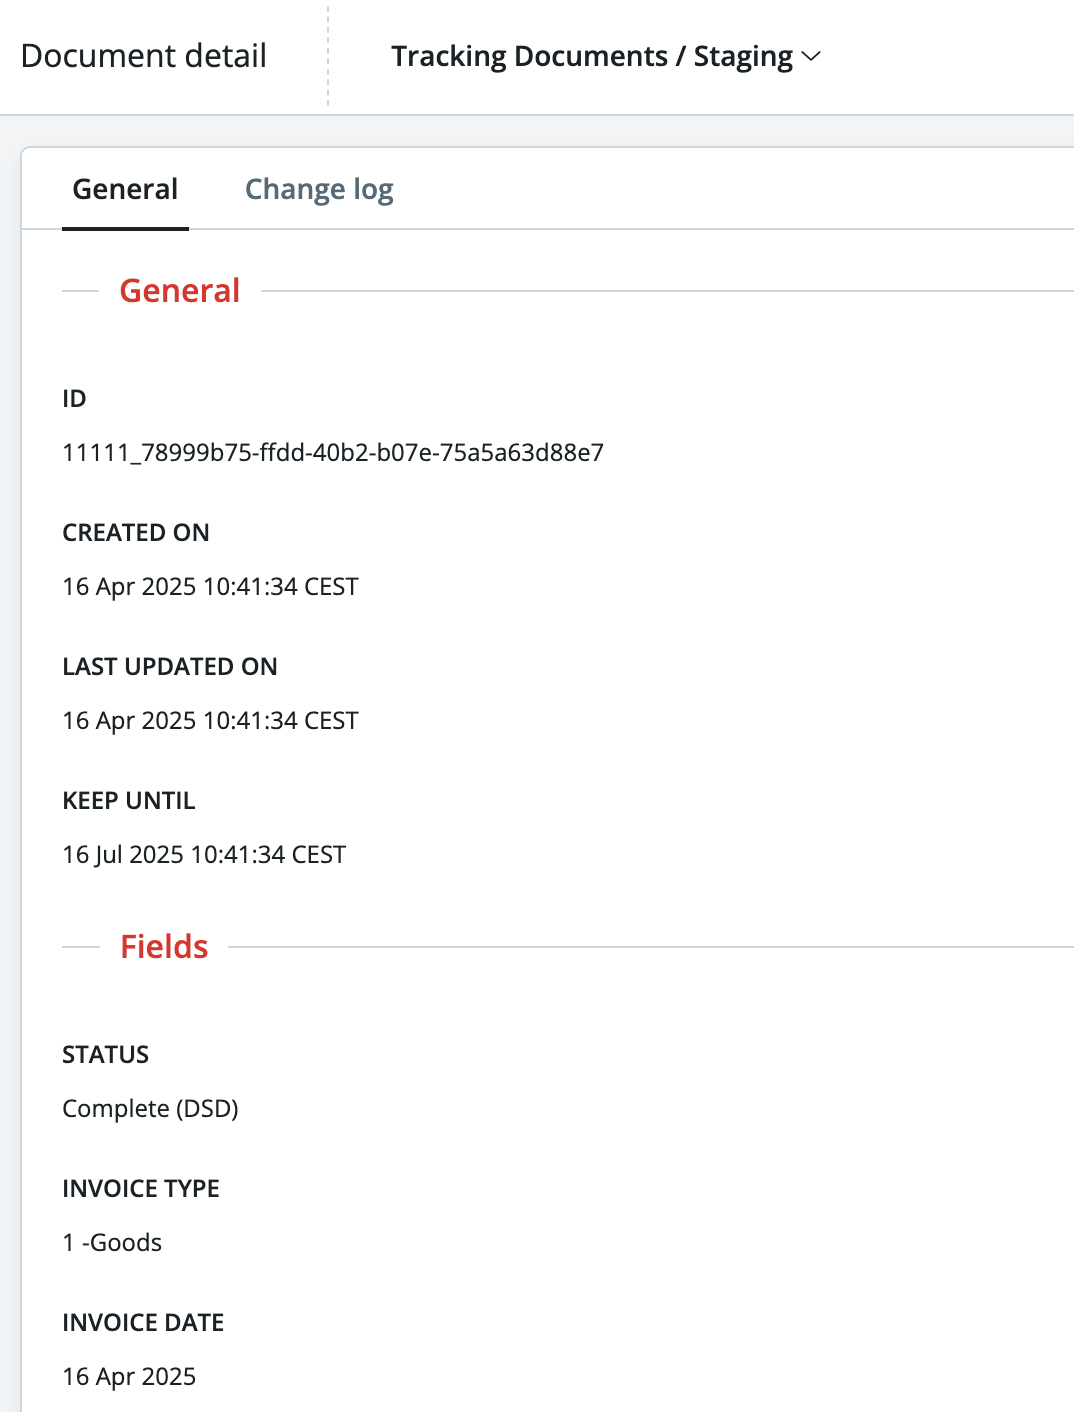Image resolution: width=1074 pixels, height=1412 pixels.
Task: Click the Last Updated On timestamp value
Action: click(210, 721)
